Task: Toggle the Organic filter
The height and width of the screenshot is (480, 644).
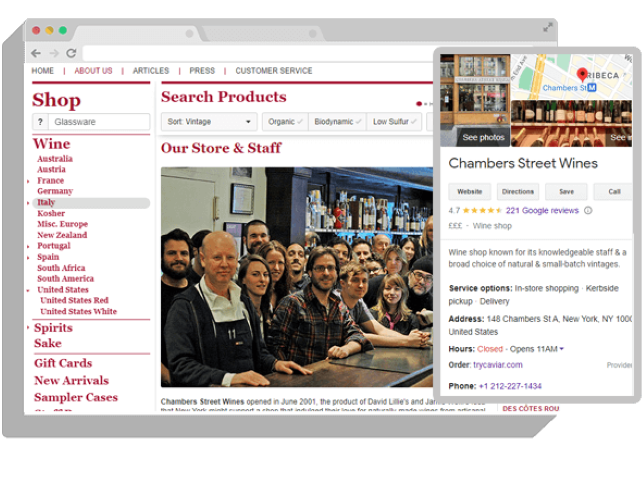Action: click(285, 122)
